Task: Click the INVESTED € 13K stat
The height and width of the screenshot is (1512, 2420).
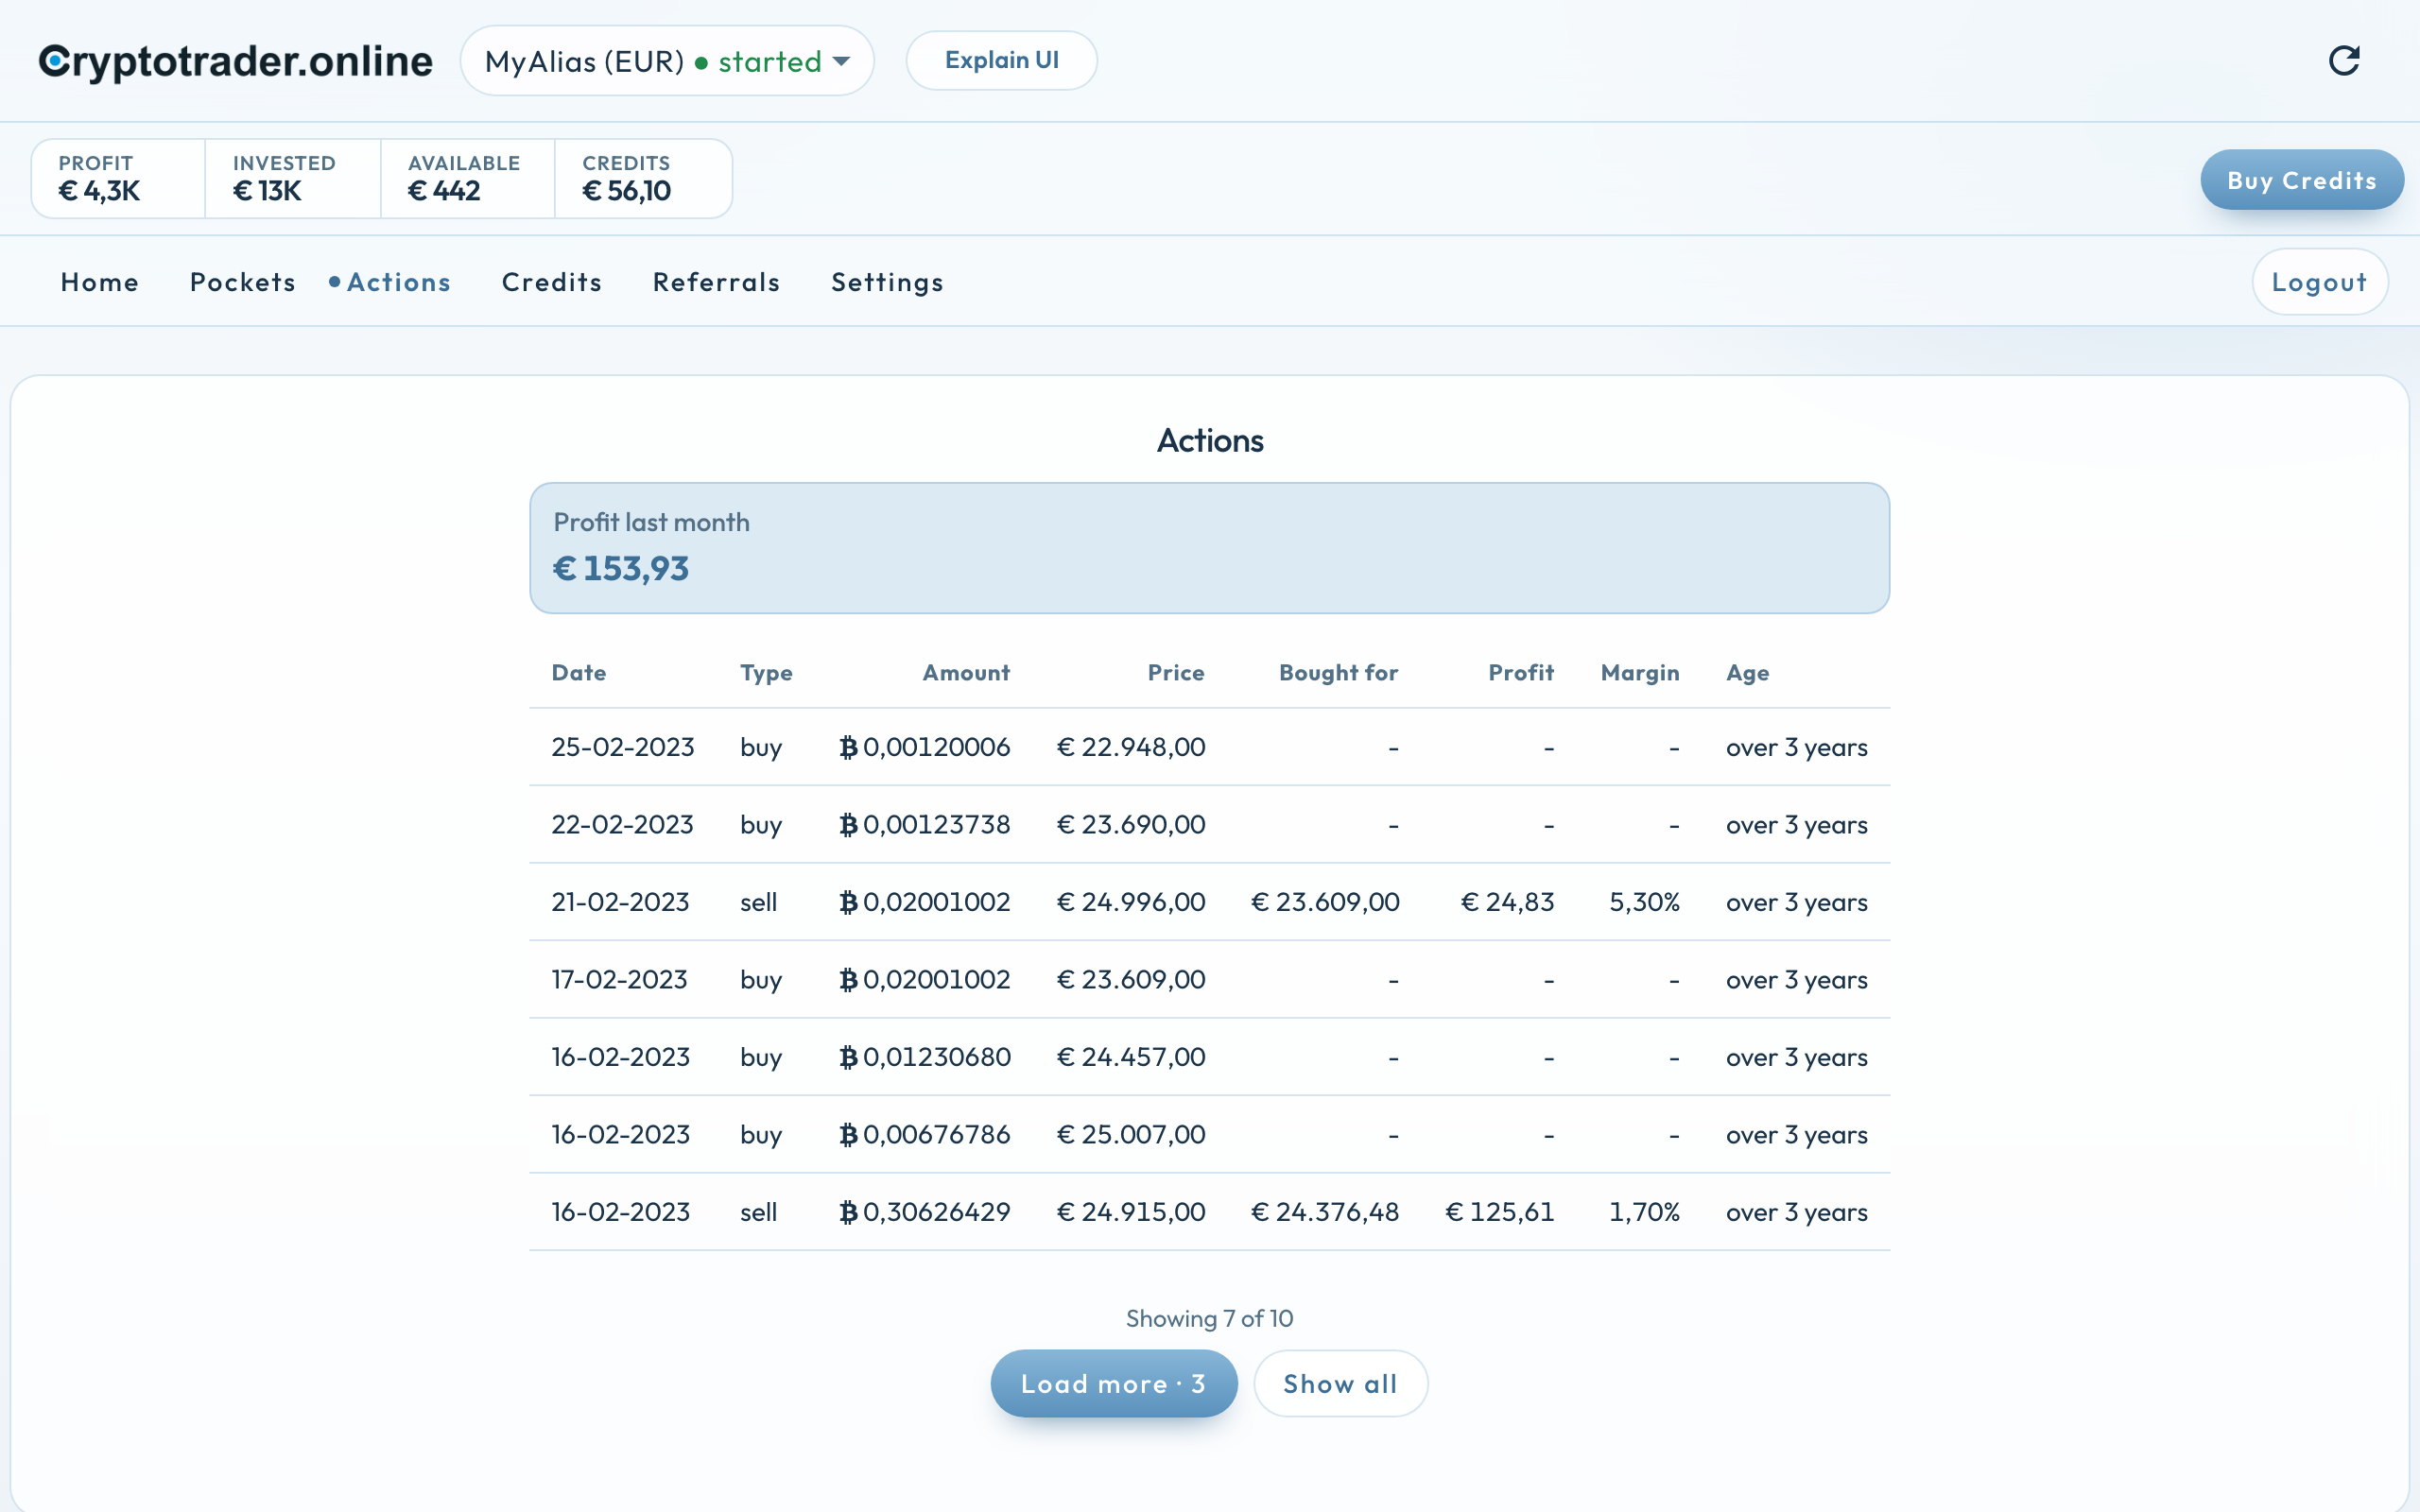Action: click(293, 179)
